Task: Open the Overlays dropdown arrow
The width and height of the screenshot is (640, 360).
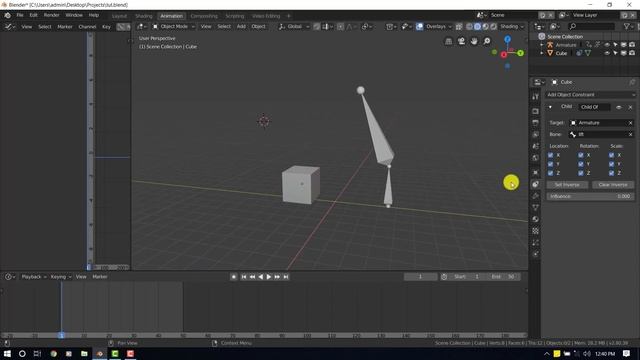Action: coord(450,27)
